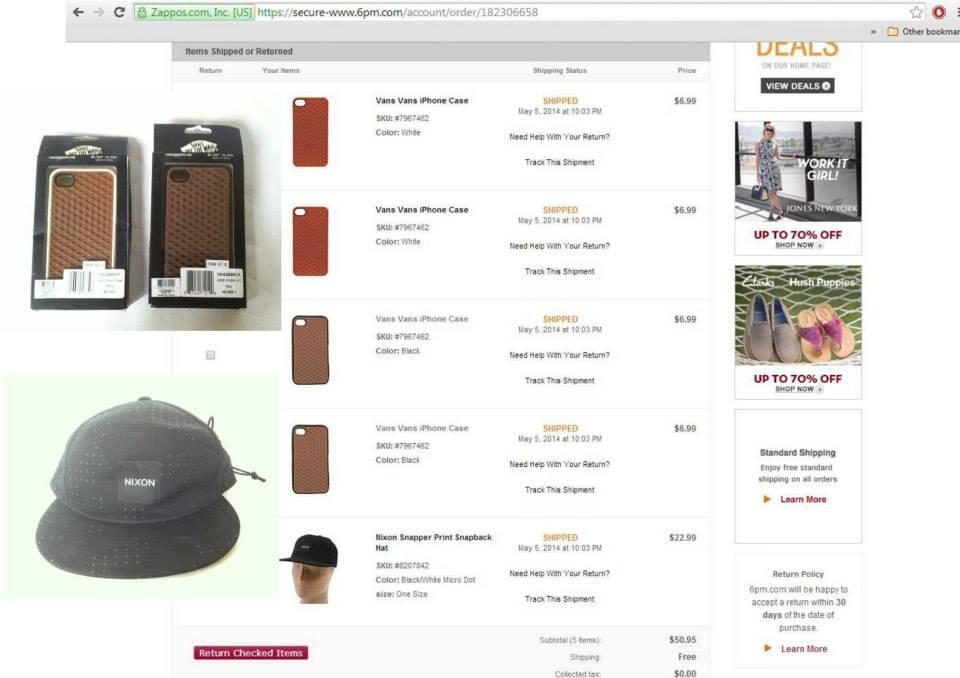The width and height of the screenshot is (960, 678).
Task: Click the red Opera-style extension icon
Action: [939, 12]
